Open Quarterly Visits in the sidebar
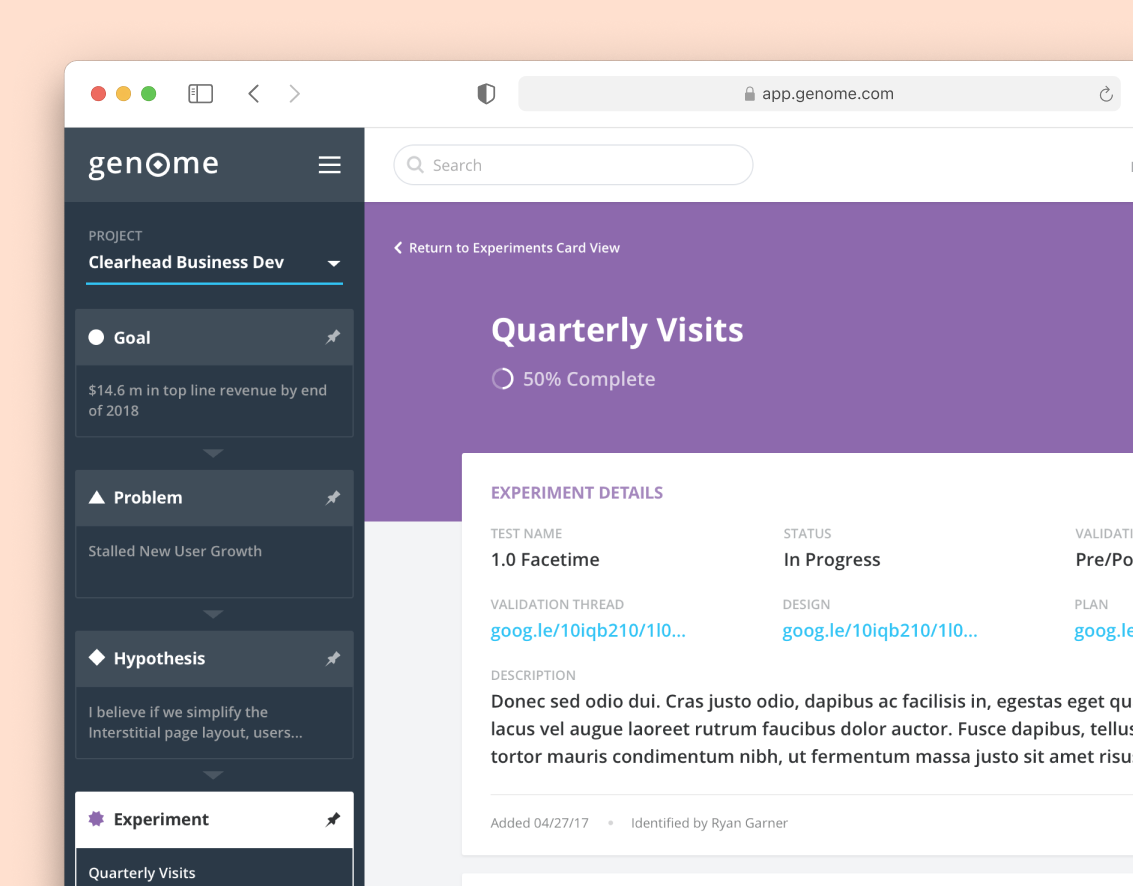 (142, 873)
